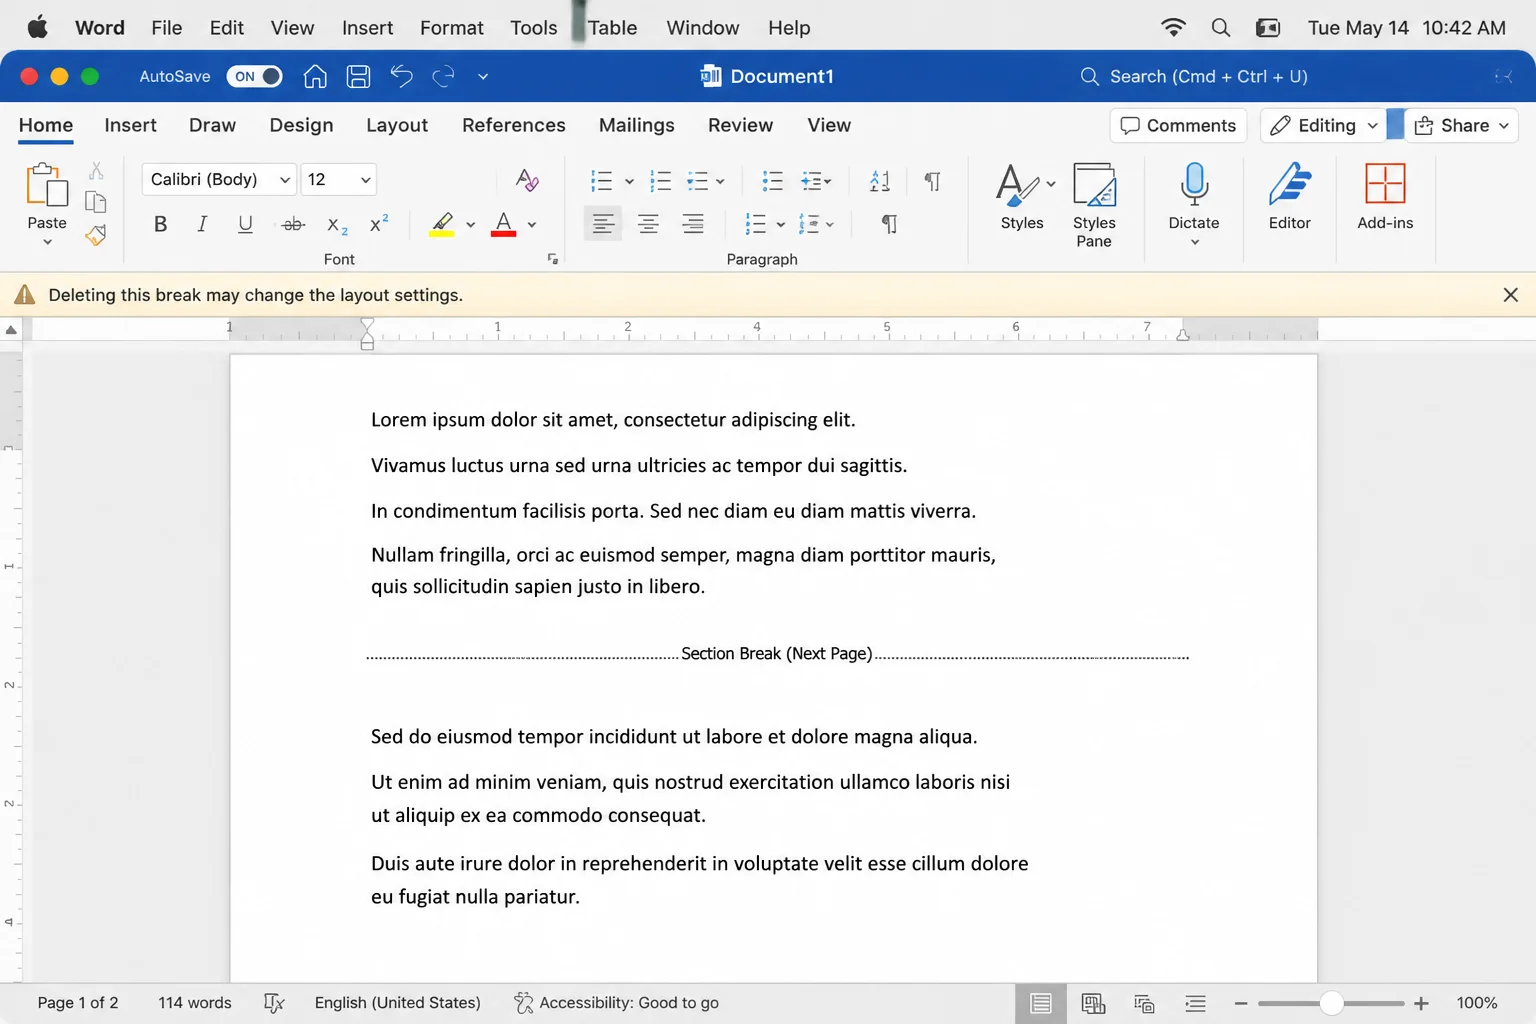Open the Font dialog launcher

(x=553, y=259)
